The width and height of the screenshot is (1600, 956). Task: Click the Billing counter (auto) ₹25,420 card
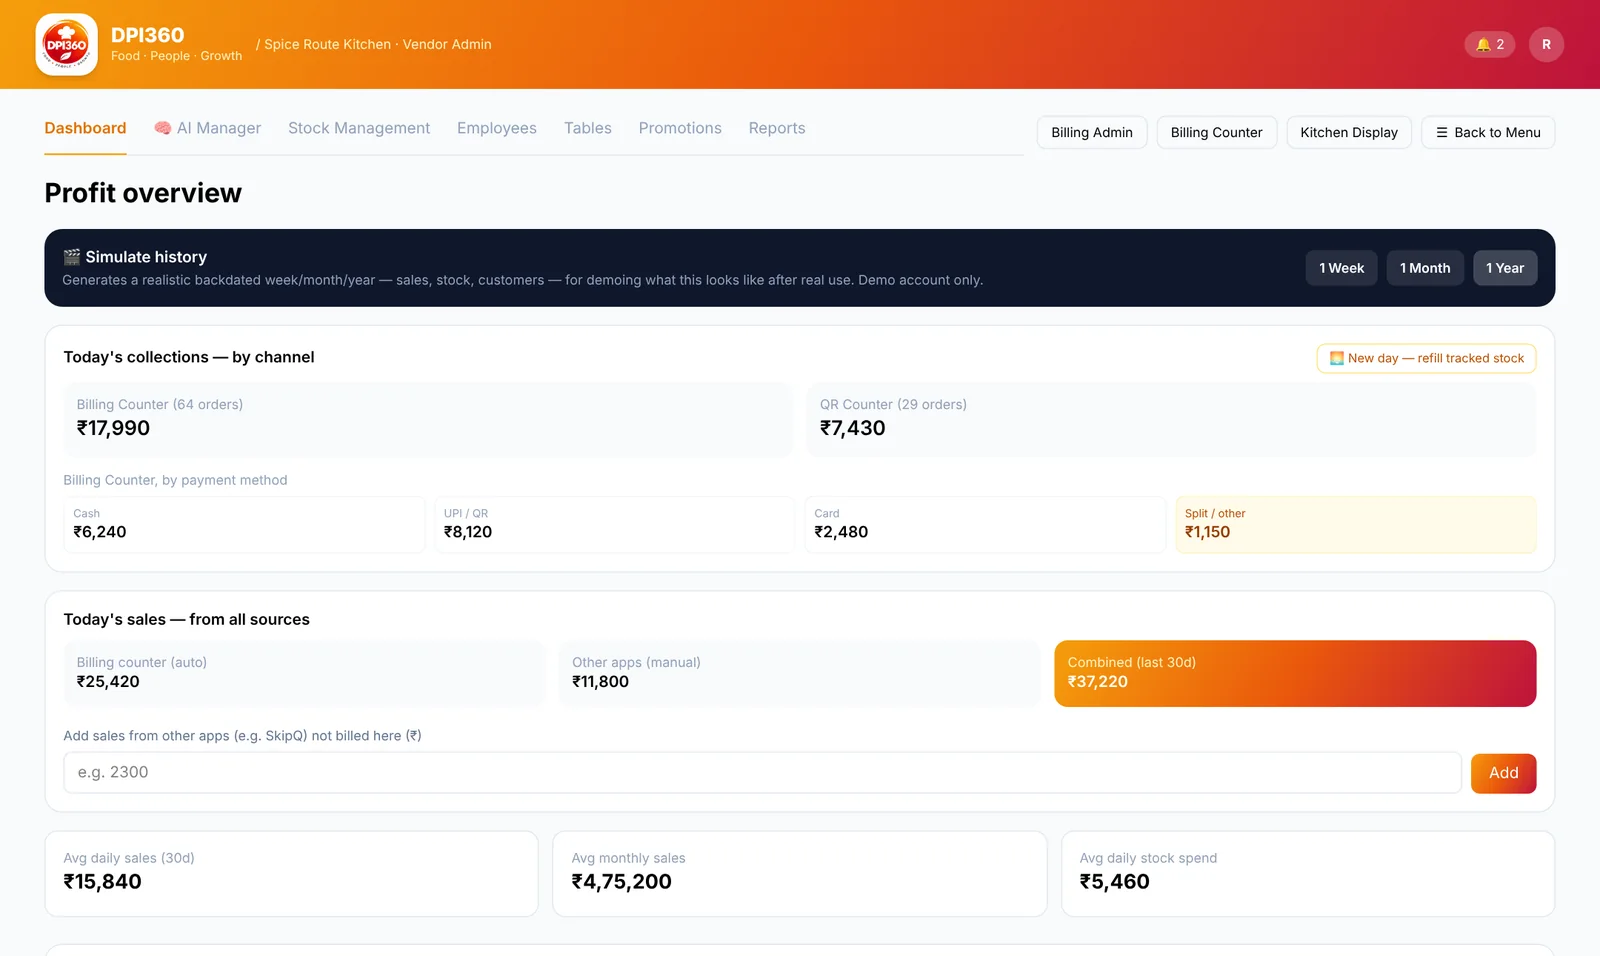304,674
